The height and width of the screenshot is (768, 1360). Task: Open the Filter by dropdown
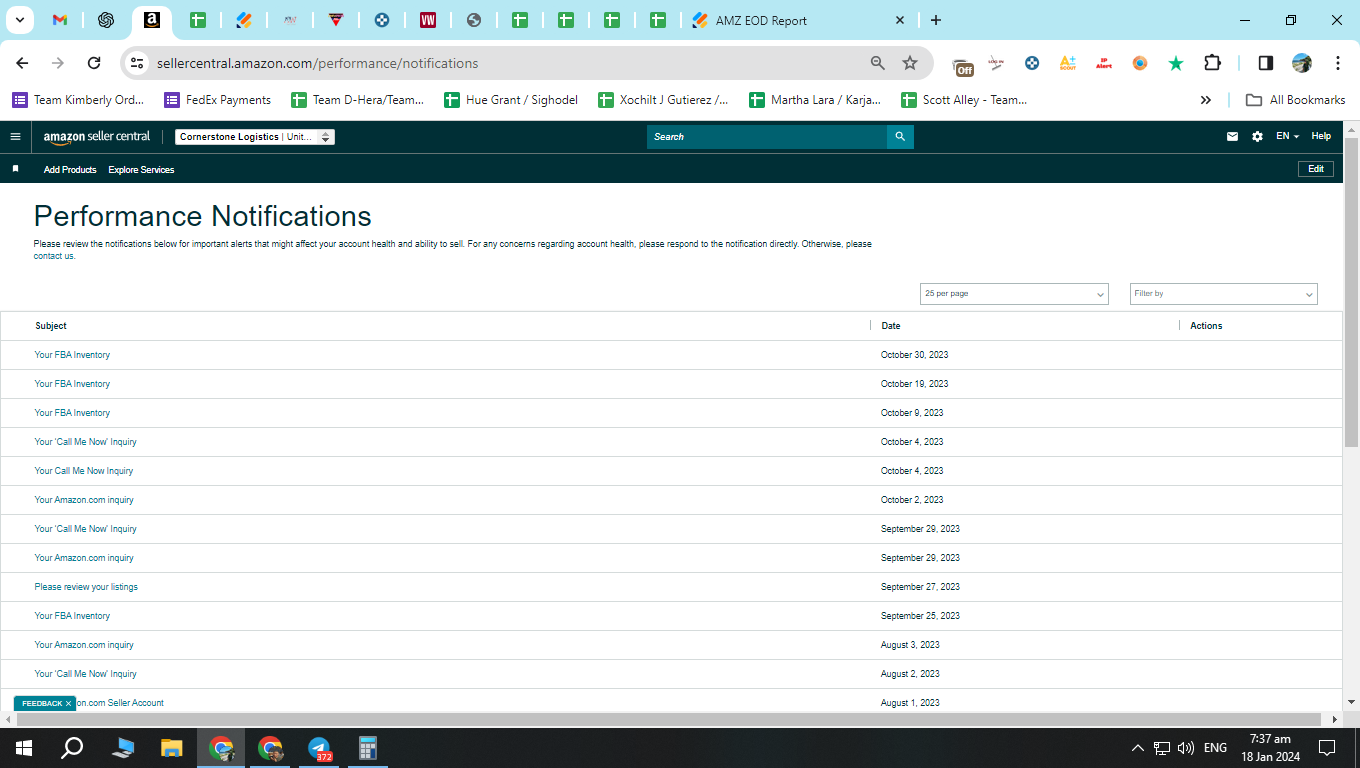pos(1224,294)
